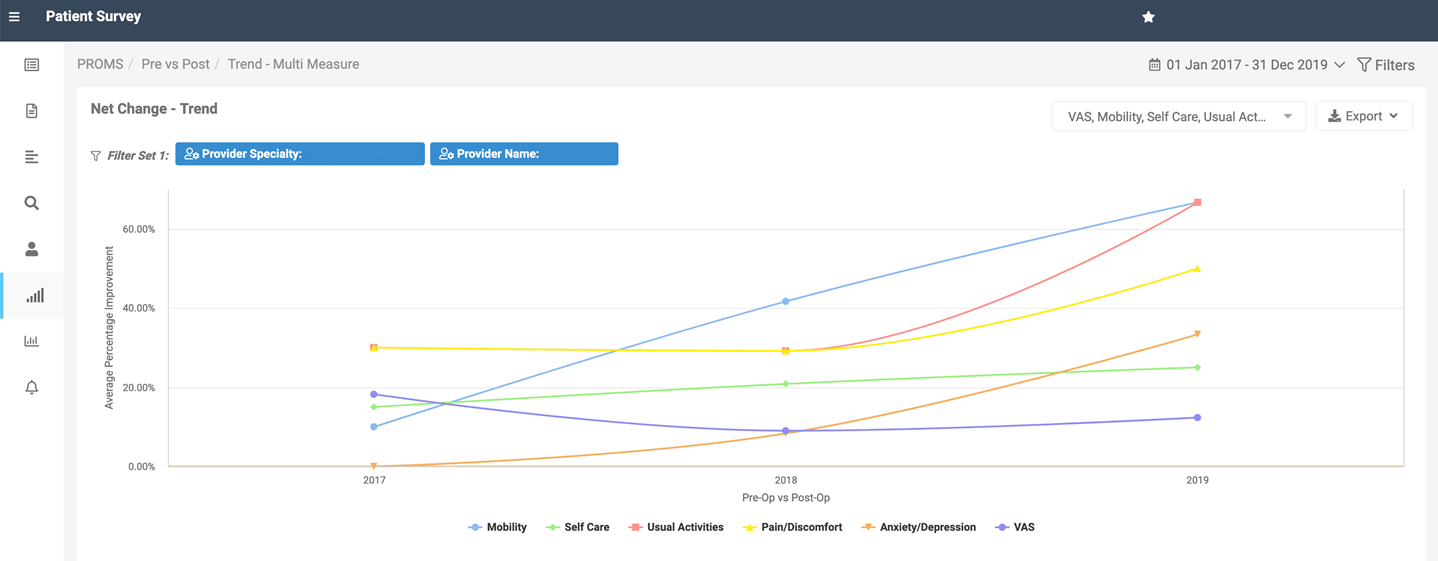Open the hamburger menu icon
1438x561 pixels.
pos(14,17)
